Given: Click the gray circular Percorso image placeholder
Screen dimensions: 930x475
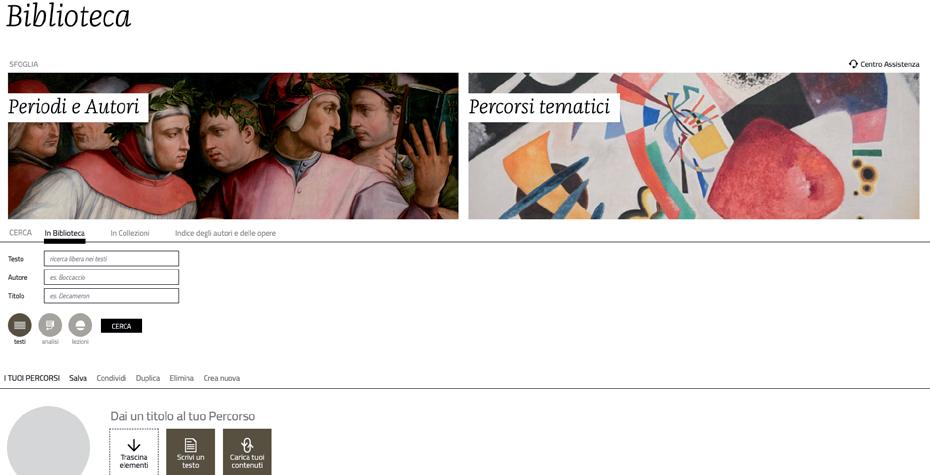Looking at the screenshot, I should [48, 441].
